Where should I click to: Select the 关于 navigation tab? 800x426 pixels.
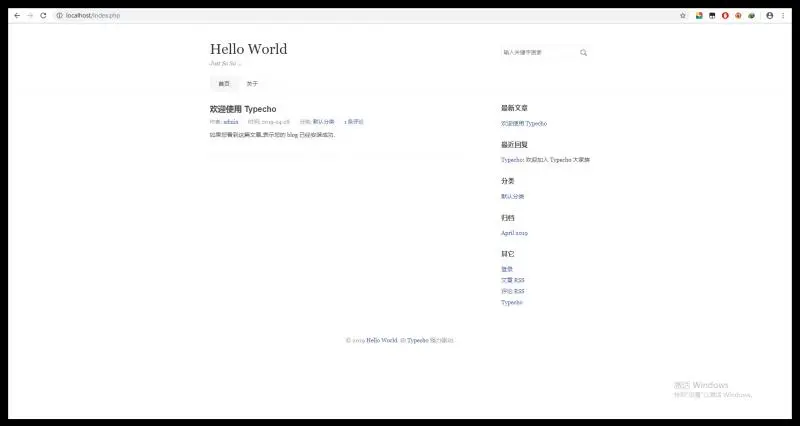252,84
